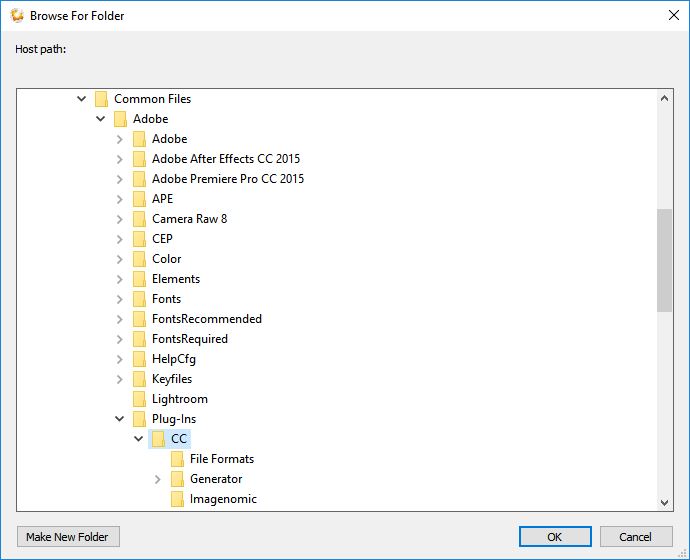Confirm selection with the OK button
The height and width of the screenshot is (560, 690).
(555, 537)
